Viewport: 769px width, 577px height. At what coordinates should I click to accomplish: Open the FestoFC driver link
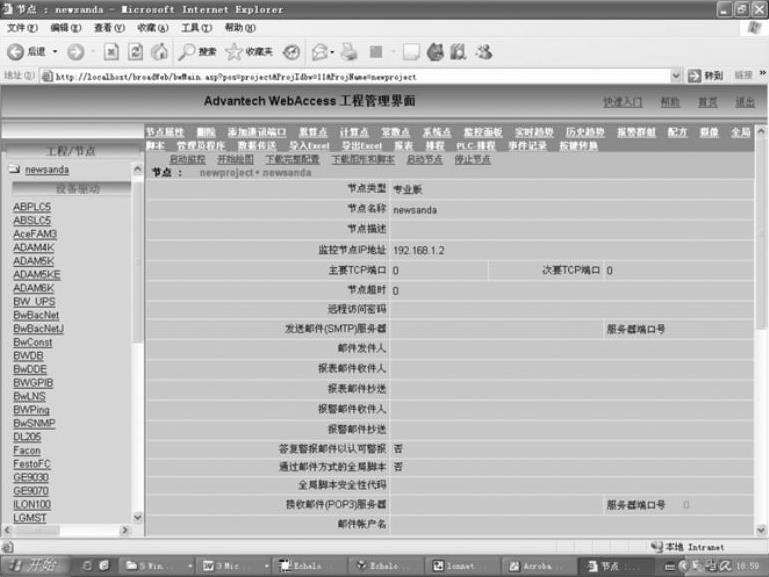(32, 464)
